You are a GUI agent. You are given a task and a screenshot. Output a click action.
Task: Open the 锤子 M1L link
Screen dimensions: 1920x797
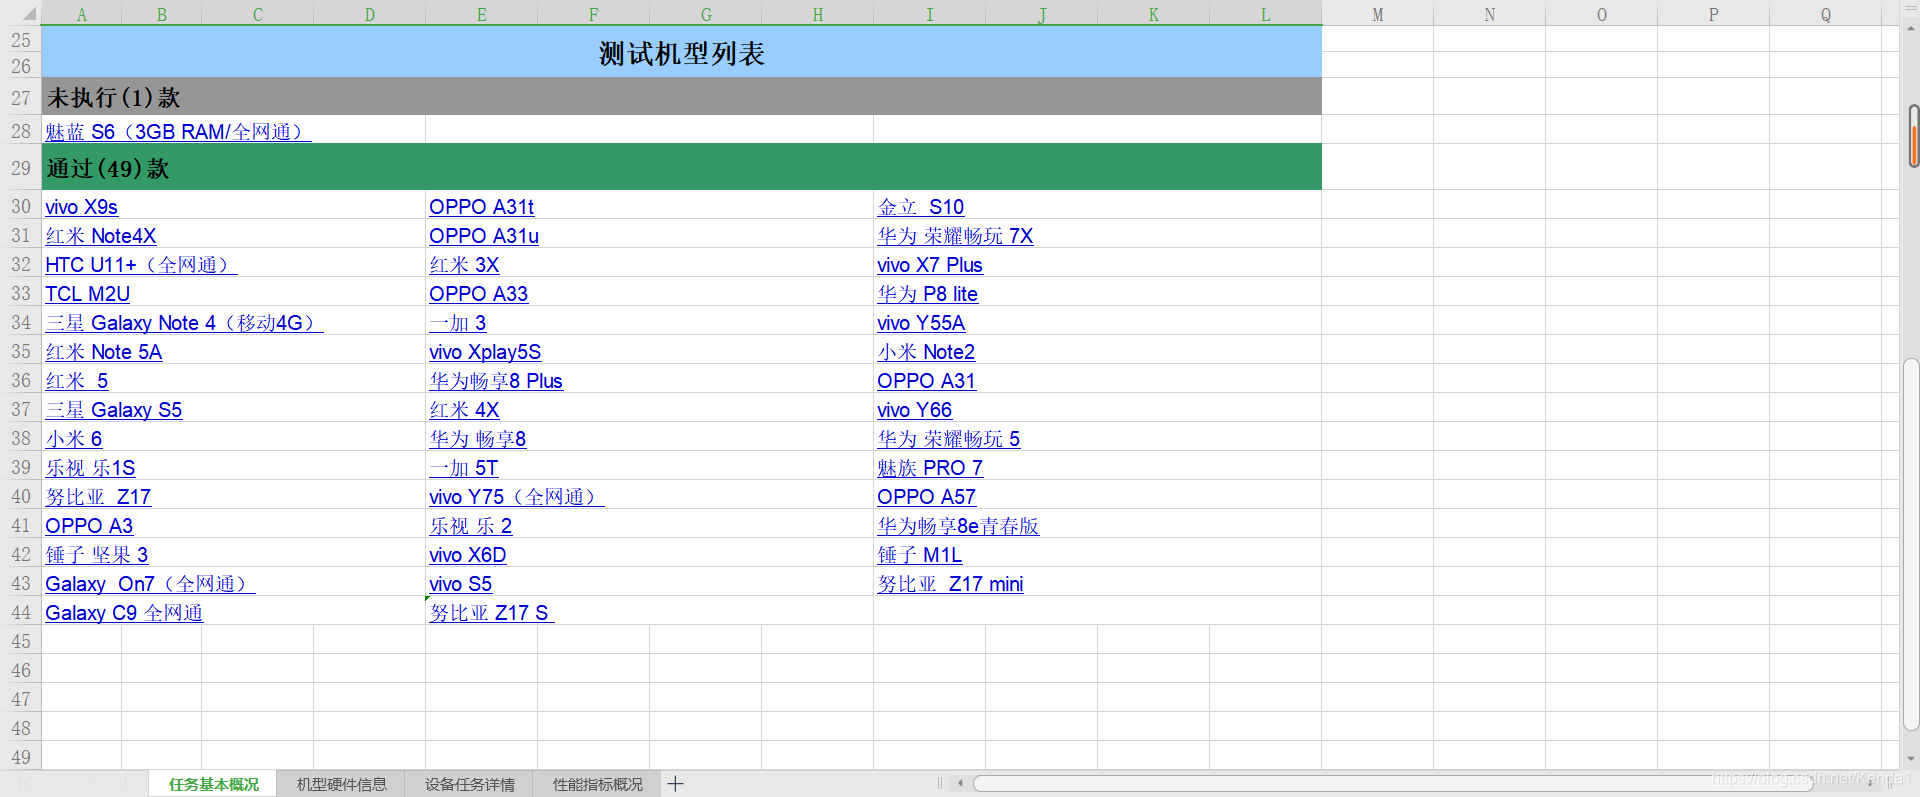[x=920, y=555]
